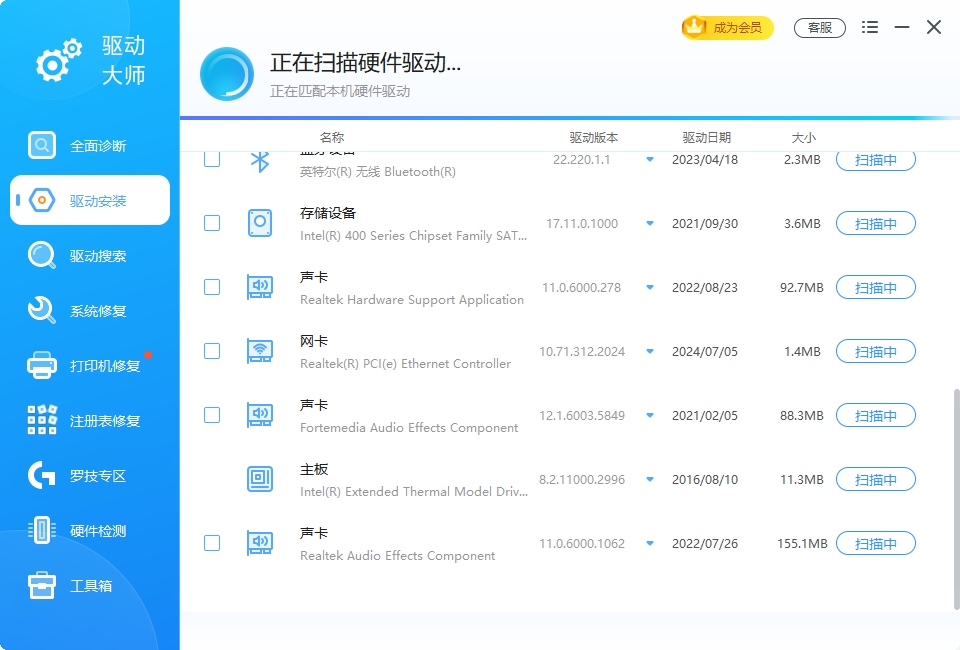The width and height of the screenshot is (960, 650).
Task: Open the 全面诊断 section
Action: coord(90,146)
